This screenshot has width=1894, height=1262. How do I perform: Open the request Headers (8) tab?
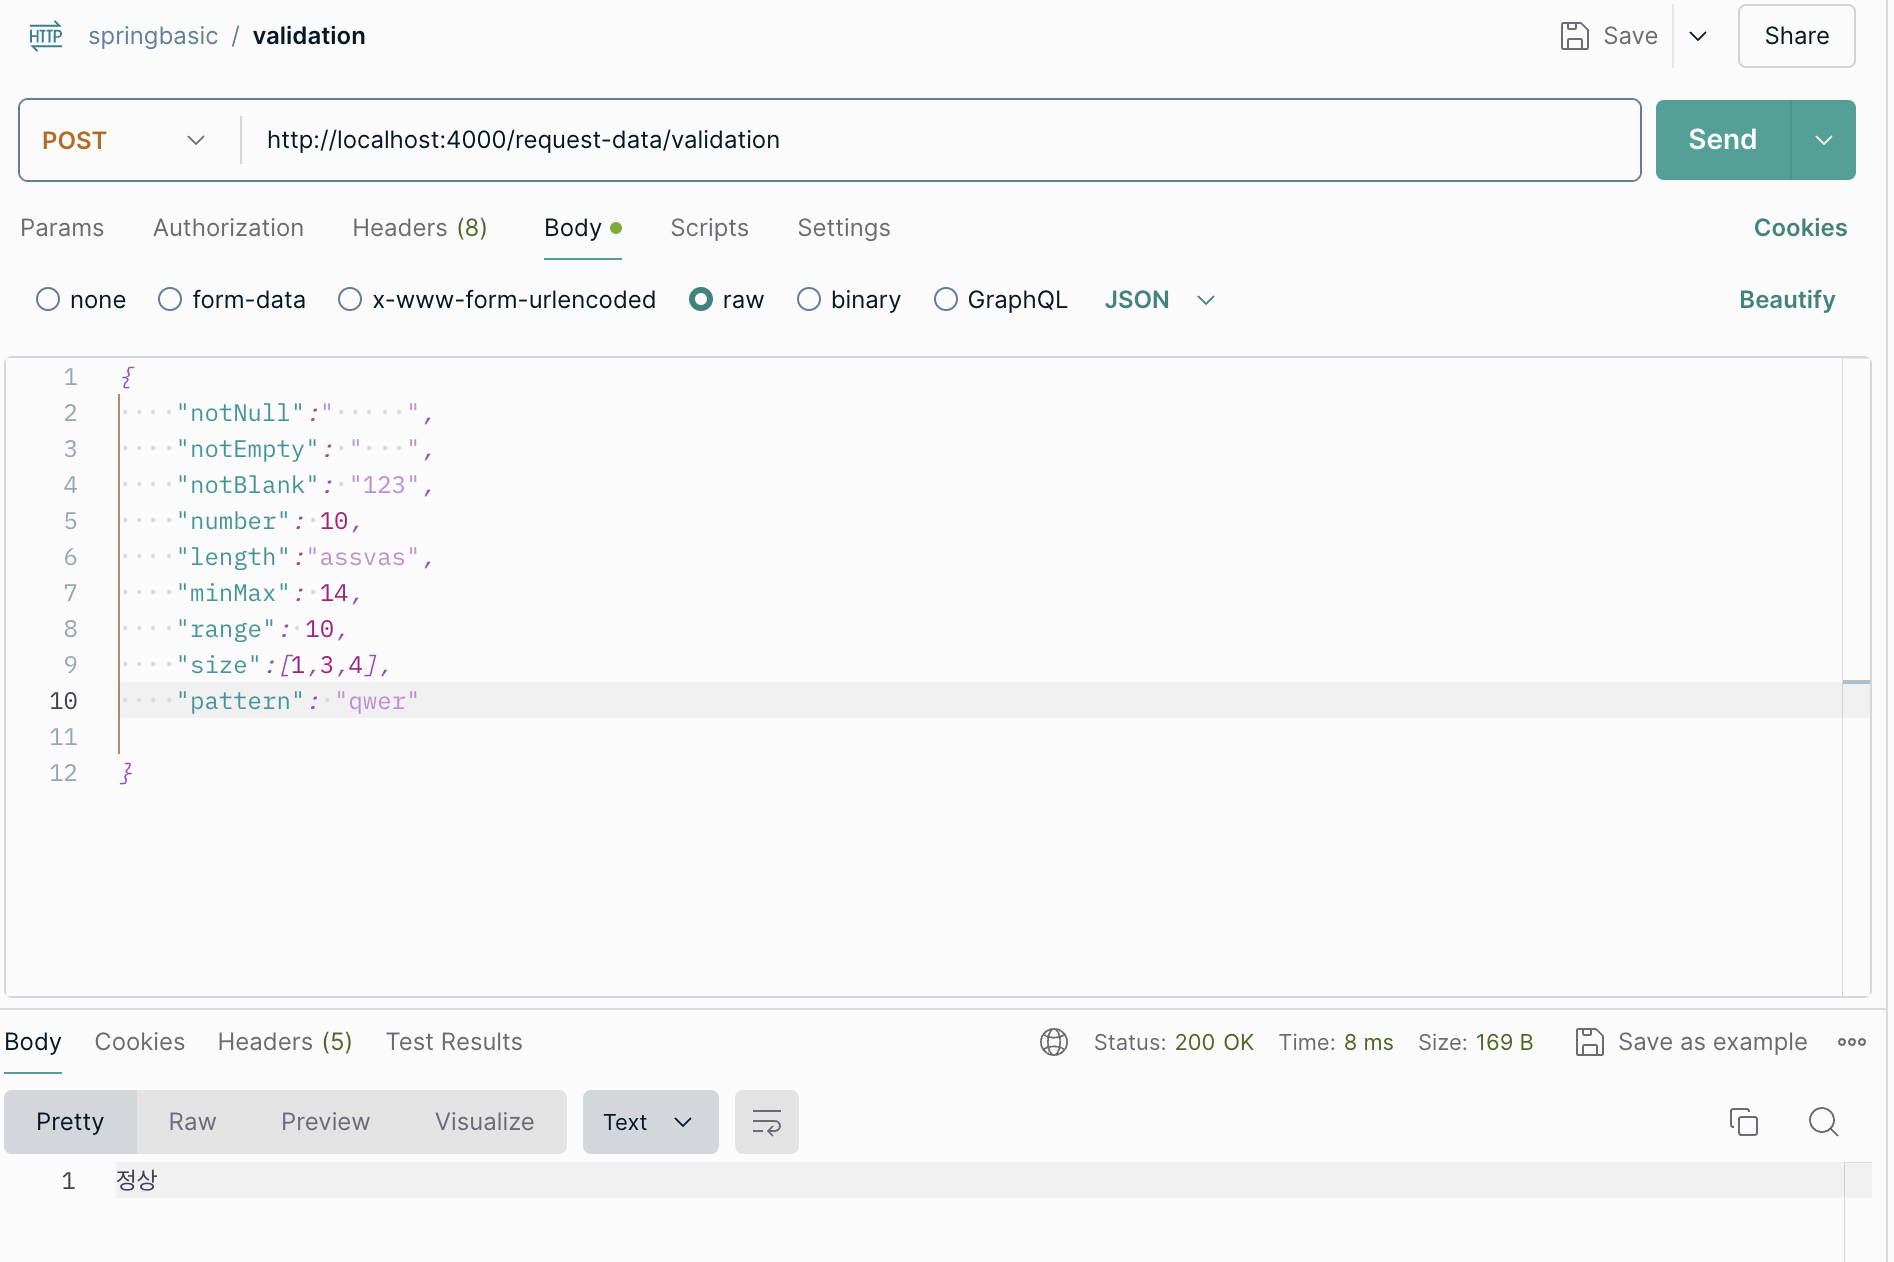click(420, 228)
